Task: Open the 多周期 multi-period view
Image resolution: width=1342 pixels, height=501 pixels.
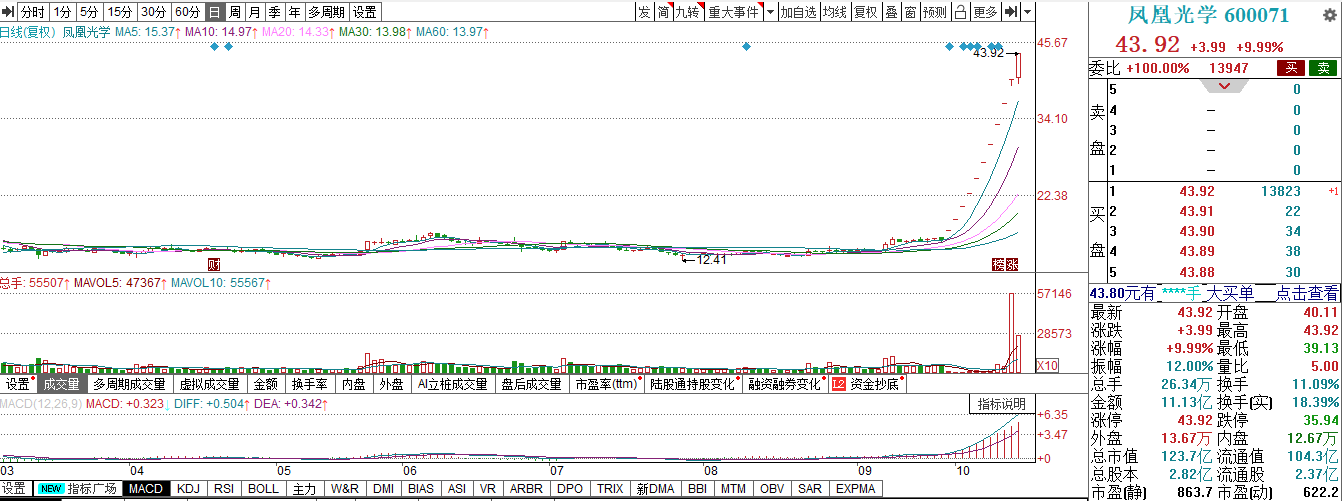Action: click(x=326, y=12)
